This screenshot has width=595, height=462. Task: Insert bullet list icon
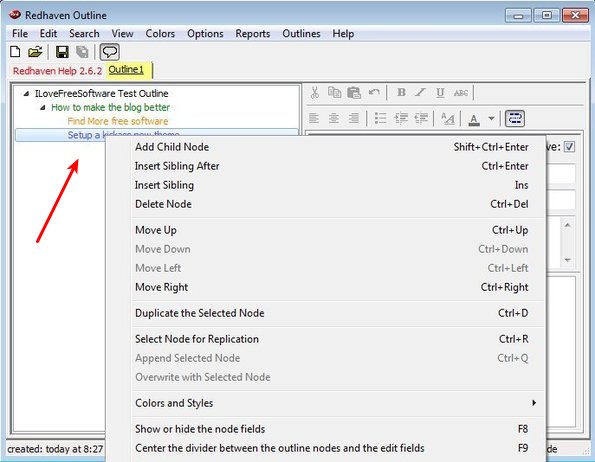point(380,118)
